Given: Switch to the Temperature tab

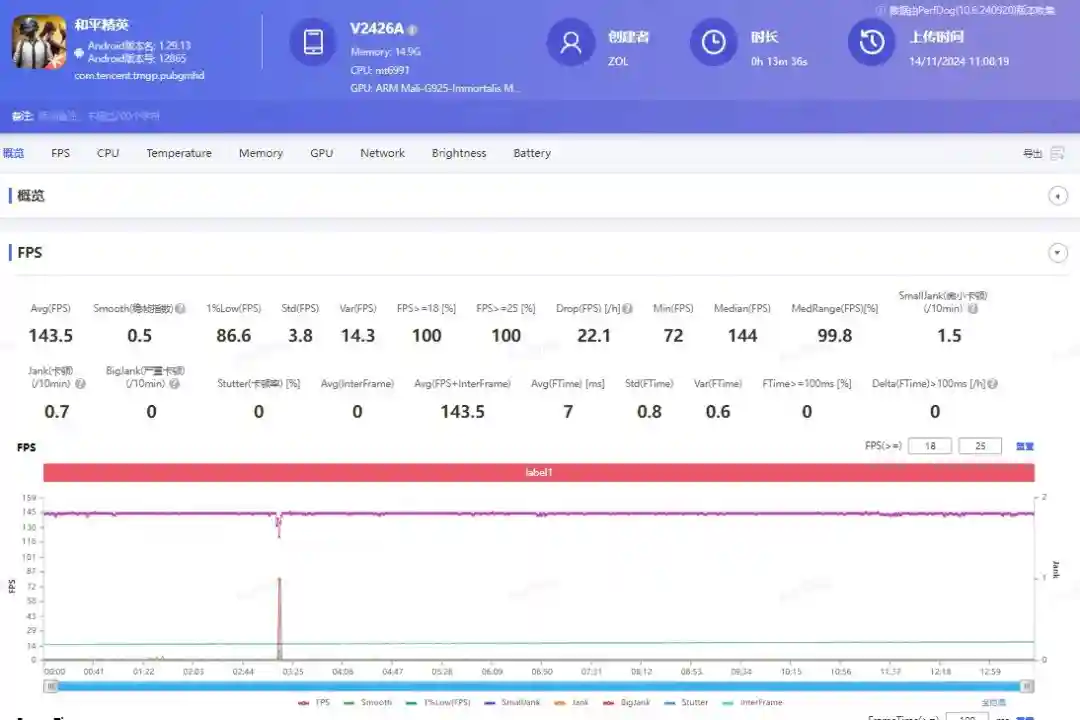Looking at the screenshot, I should [x=179, y=153].
